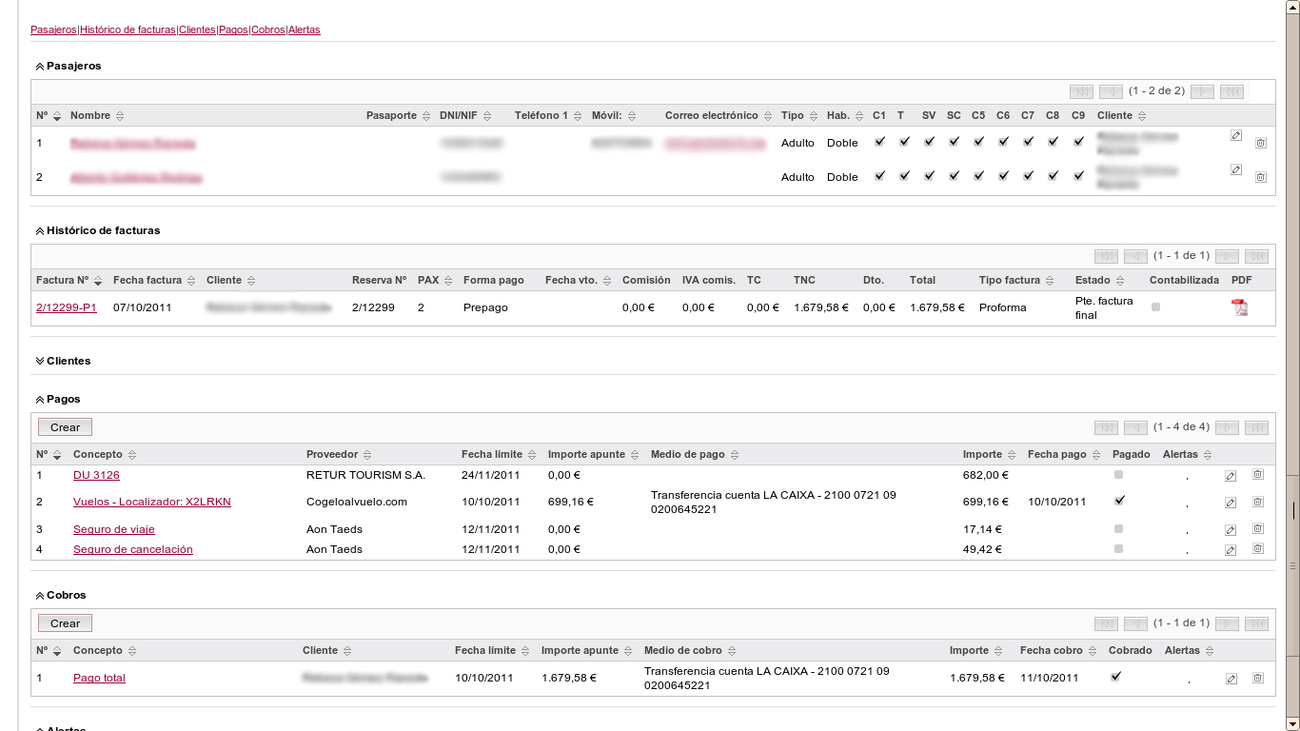Screen dimensions: 1300x731
Task: Uncheck the SV checkbox for passenger 1
Action: click(928, 141)
